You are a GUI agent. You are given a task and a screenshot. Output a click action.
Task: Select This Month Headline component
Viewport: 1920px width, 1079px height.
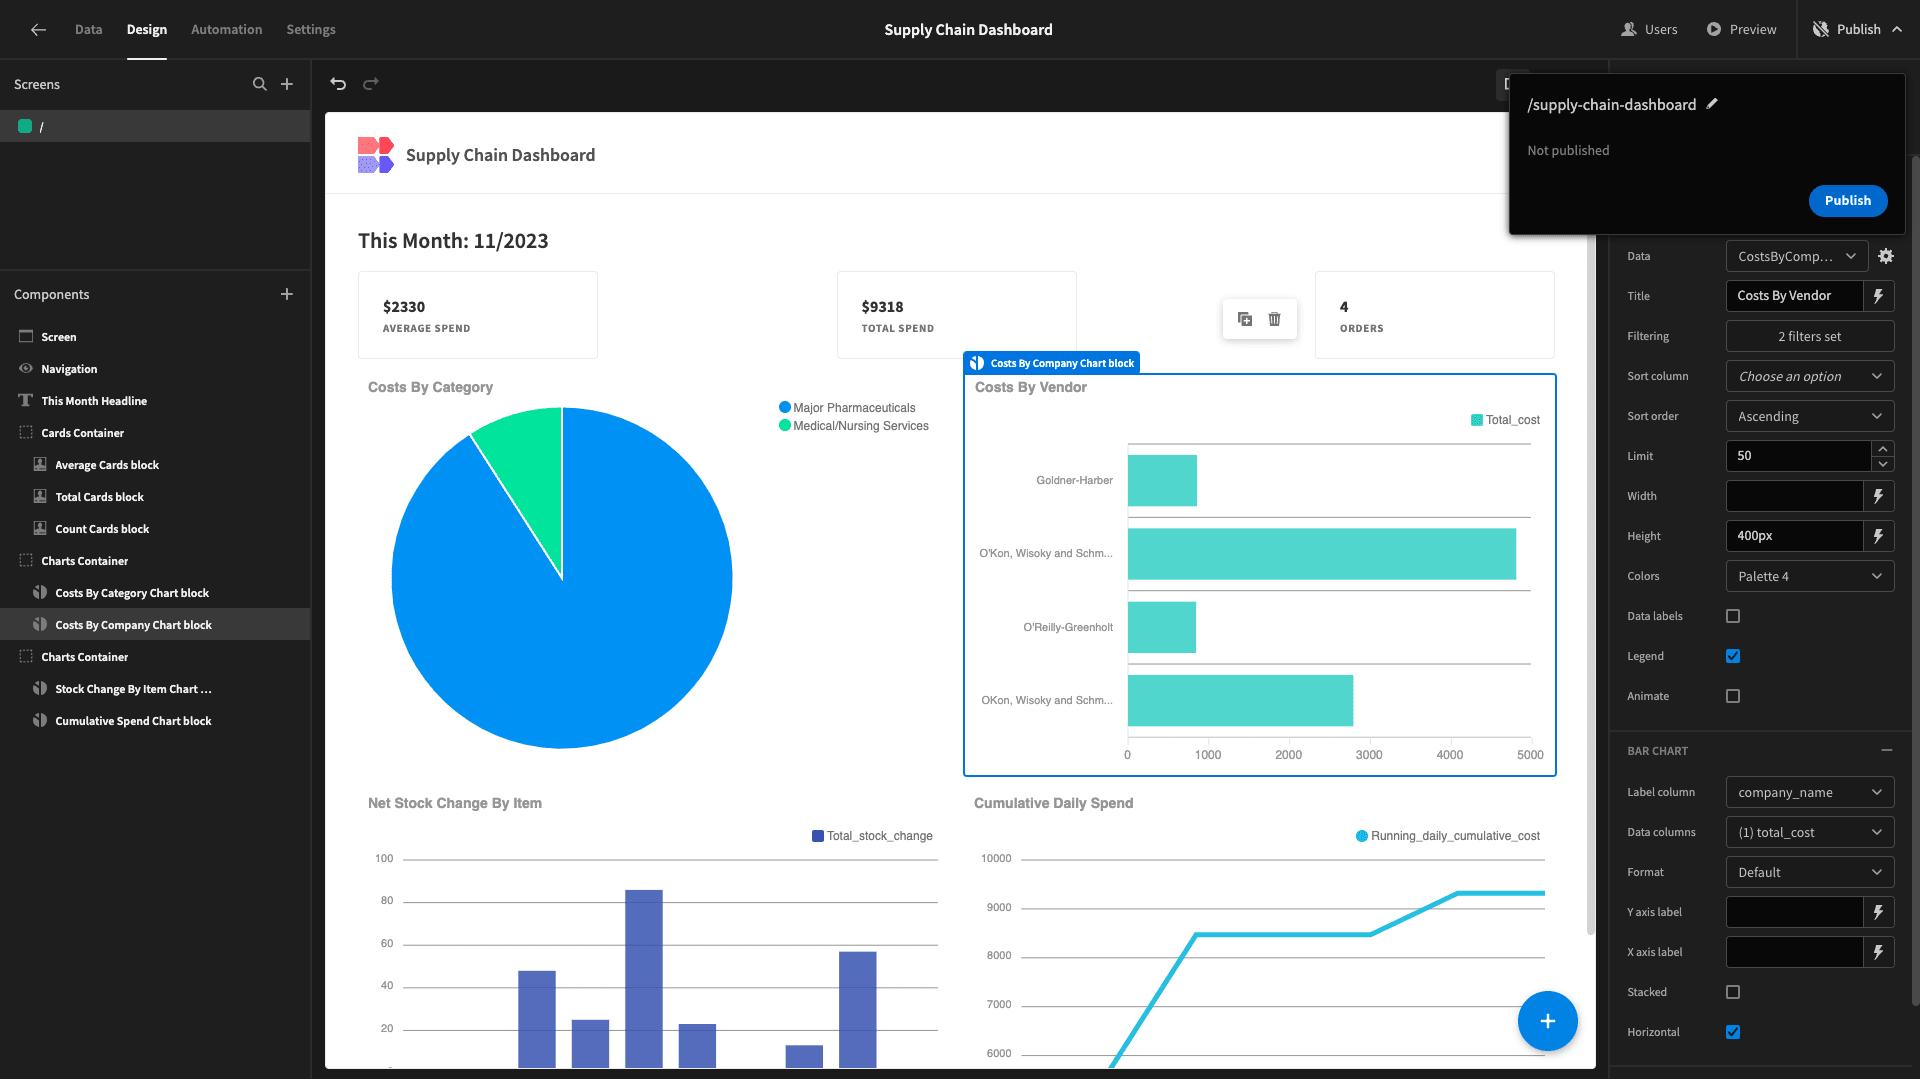155,401
